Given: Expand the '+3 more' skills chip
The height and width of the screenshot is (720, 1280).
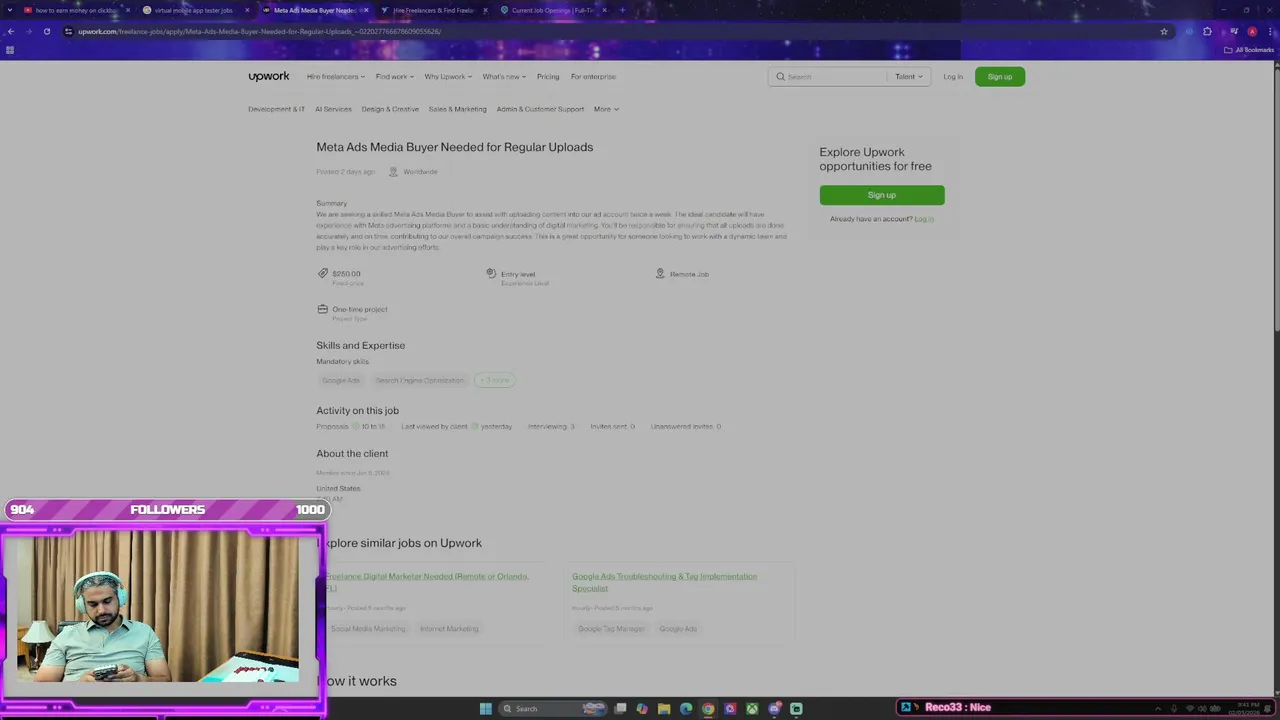Looking at the screenshot, I should pos(495,380).
